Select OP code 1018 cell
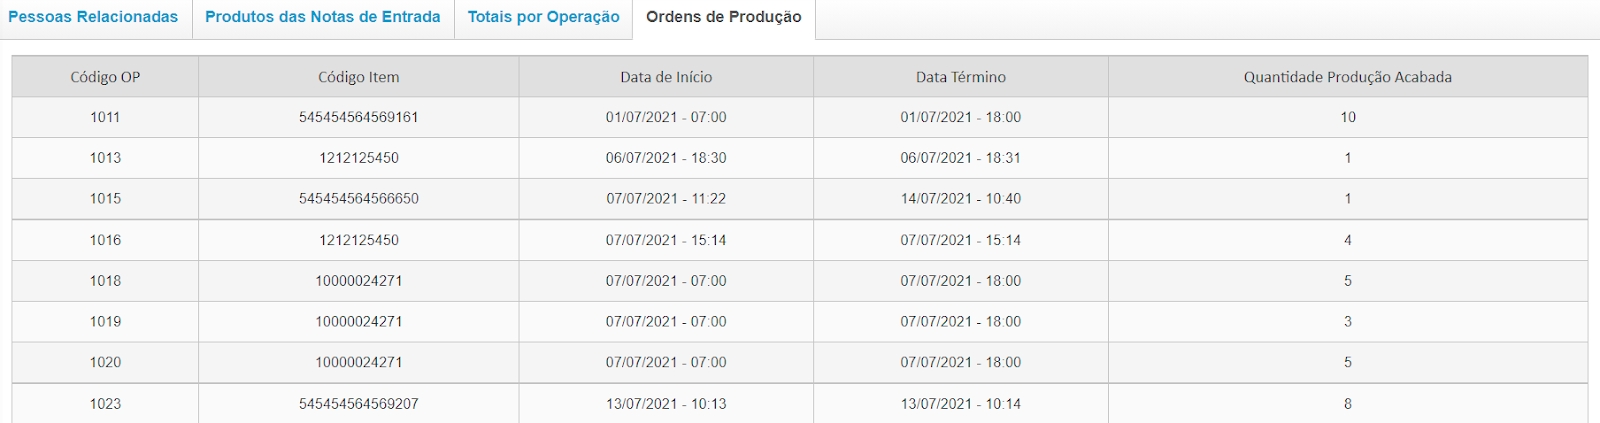The image size is (1600, 423). pyautogui.click(x=105, y=281)
